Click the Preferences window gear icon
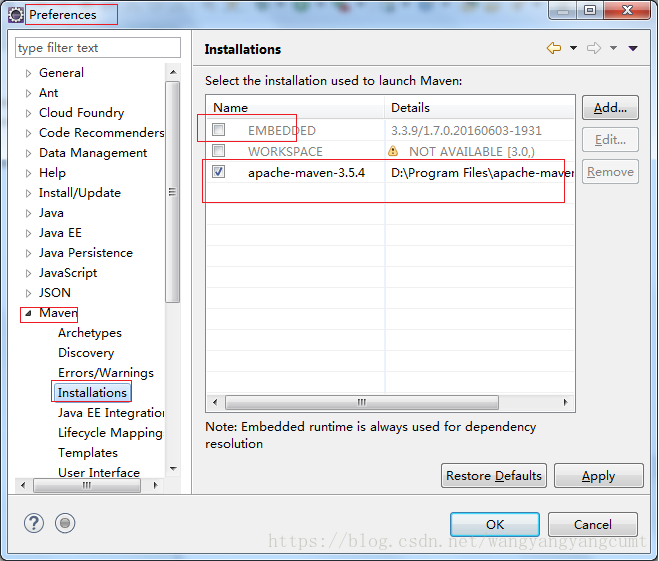 16,15
